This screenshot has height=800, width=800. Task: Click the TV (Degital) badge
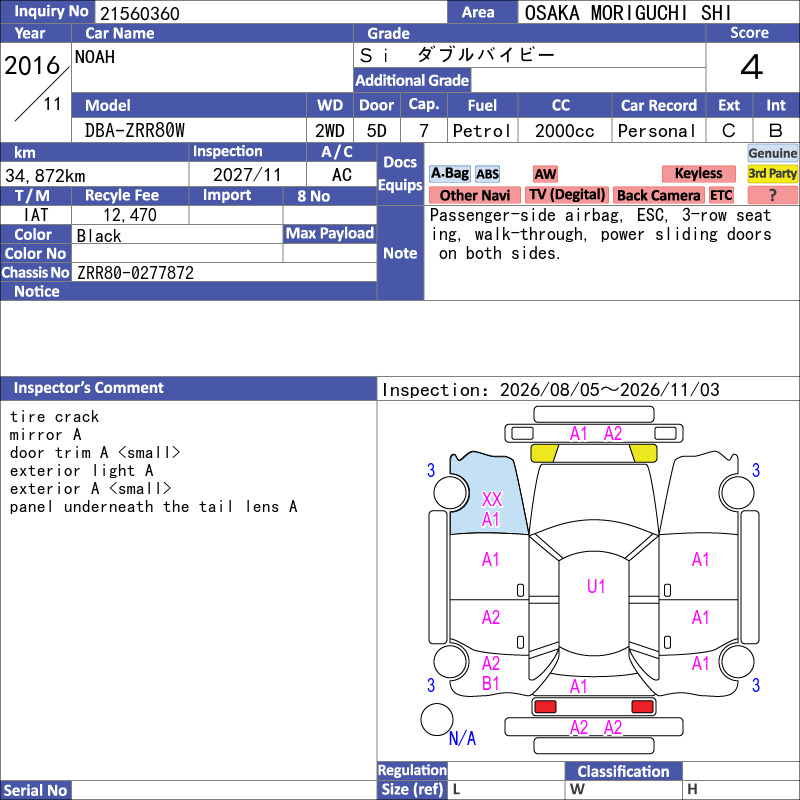pyautogui.click(x=567, y=195)
